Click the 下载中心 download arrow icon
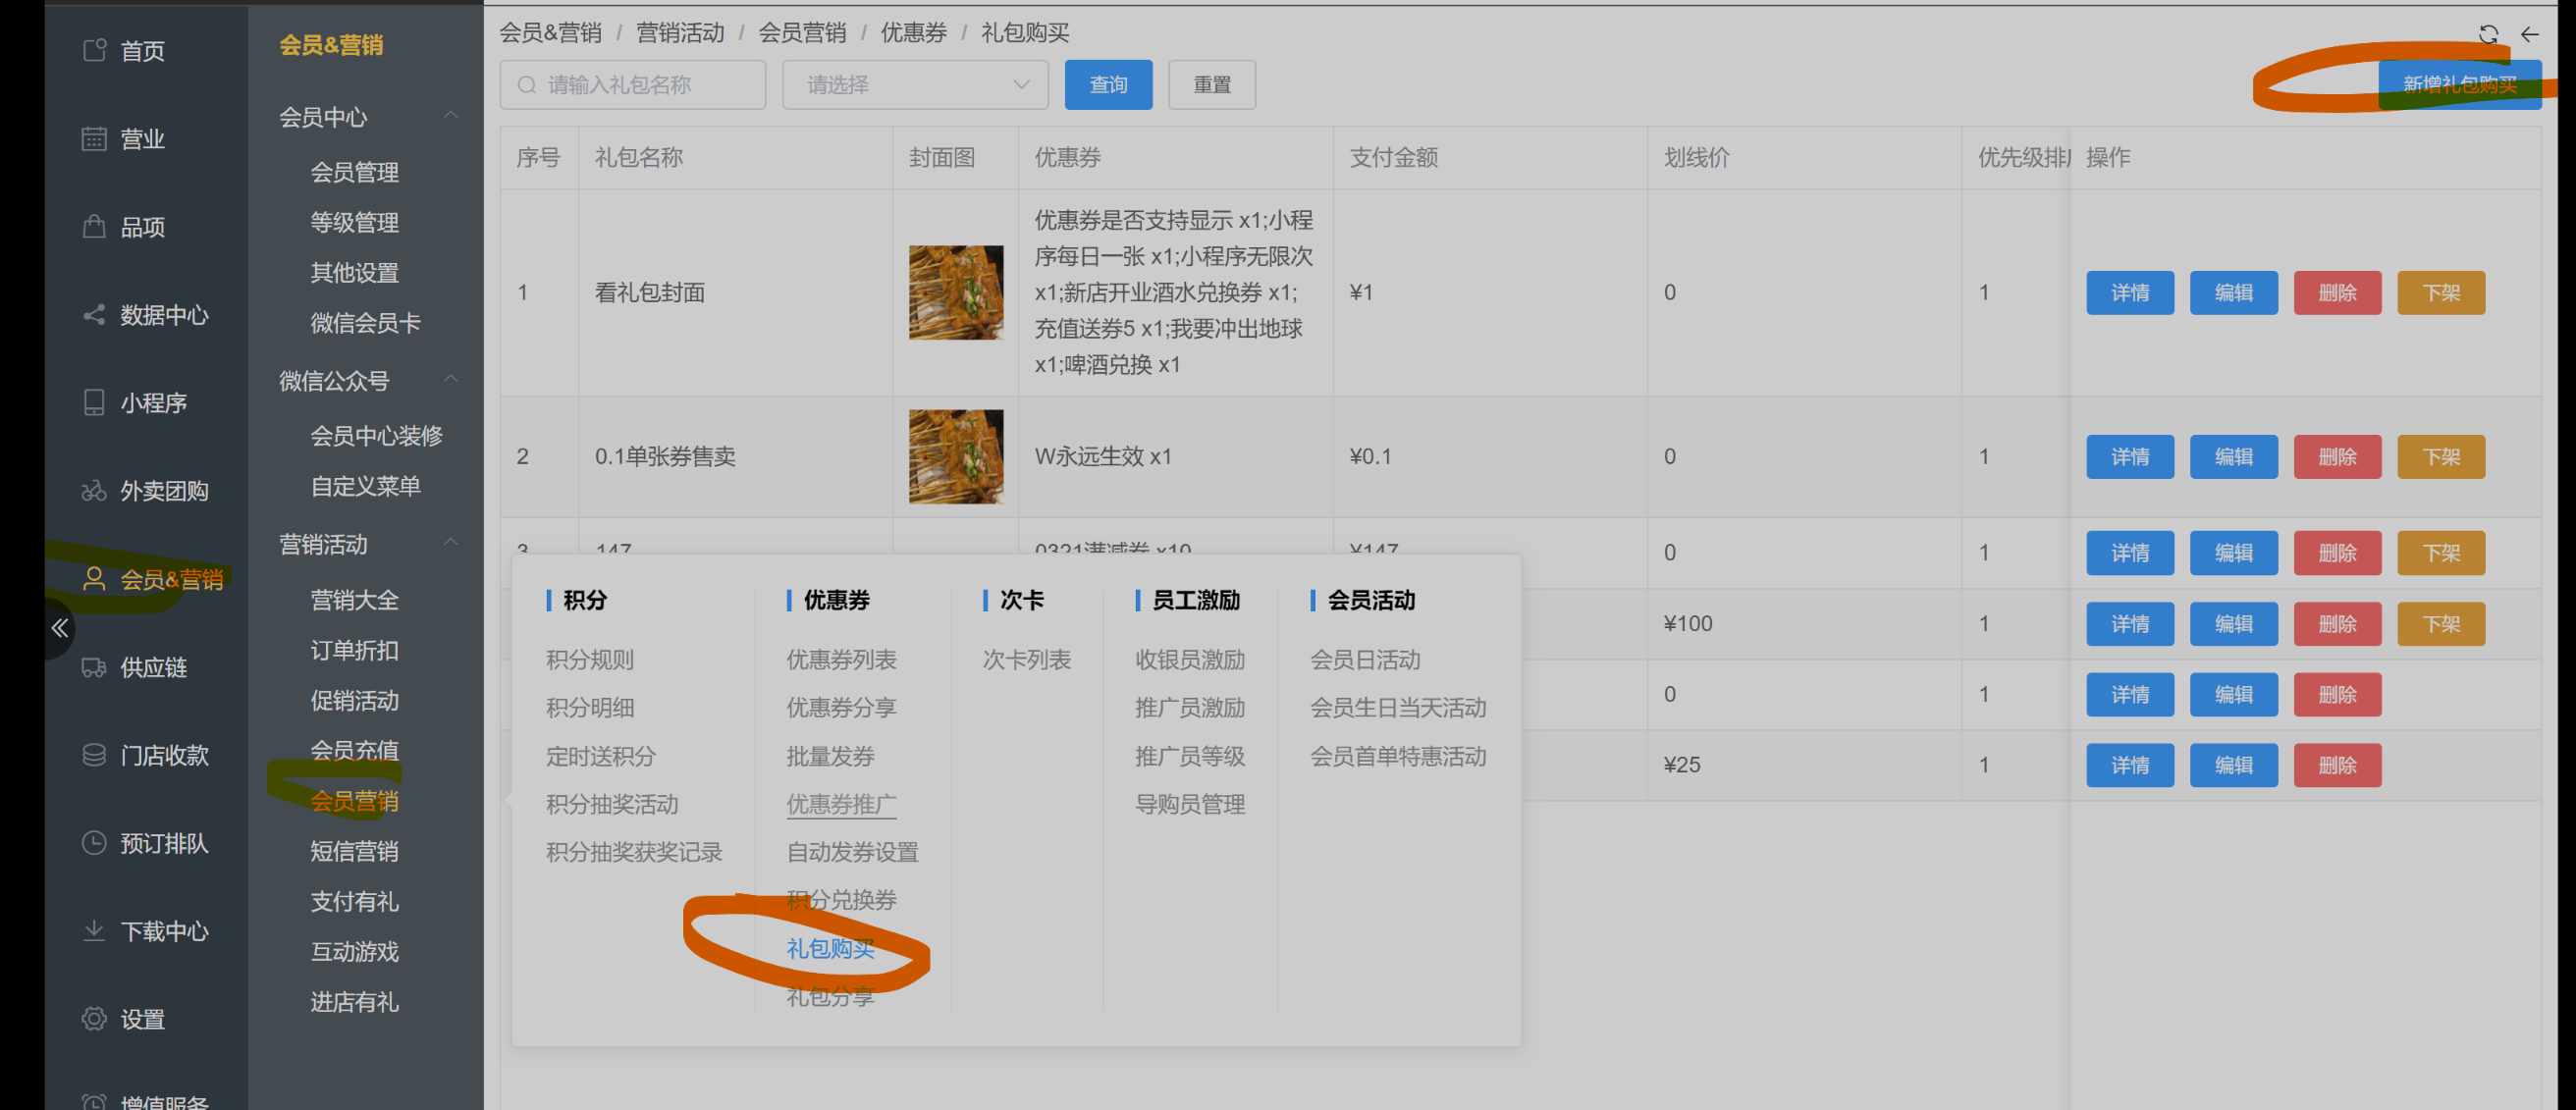The height and width of the screenshot is (1110, 2576). [x=94, y=931]
